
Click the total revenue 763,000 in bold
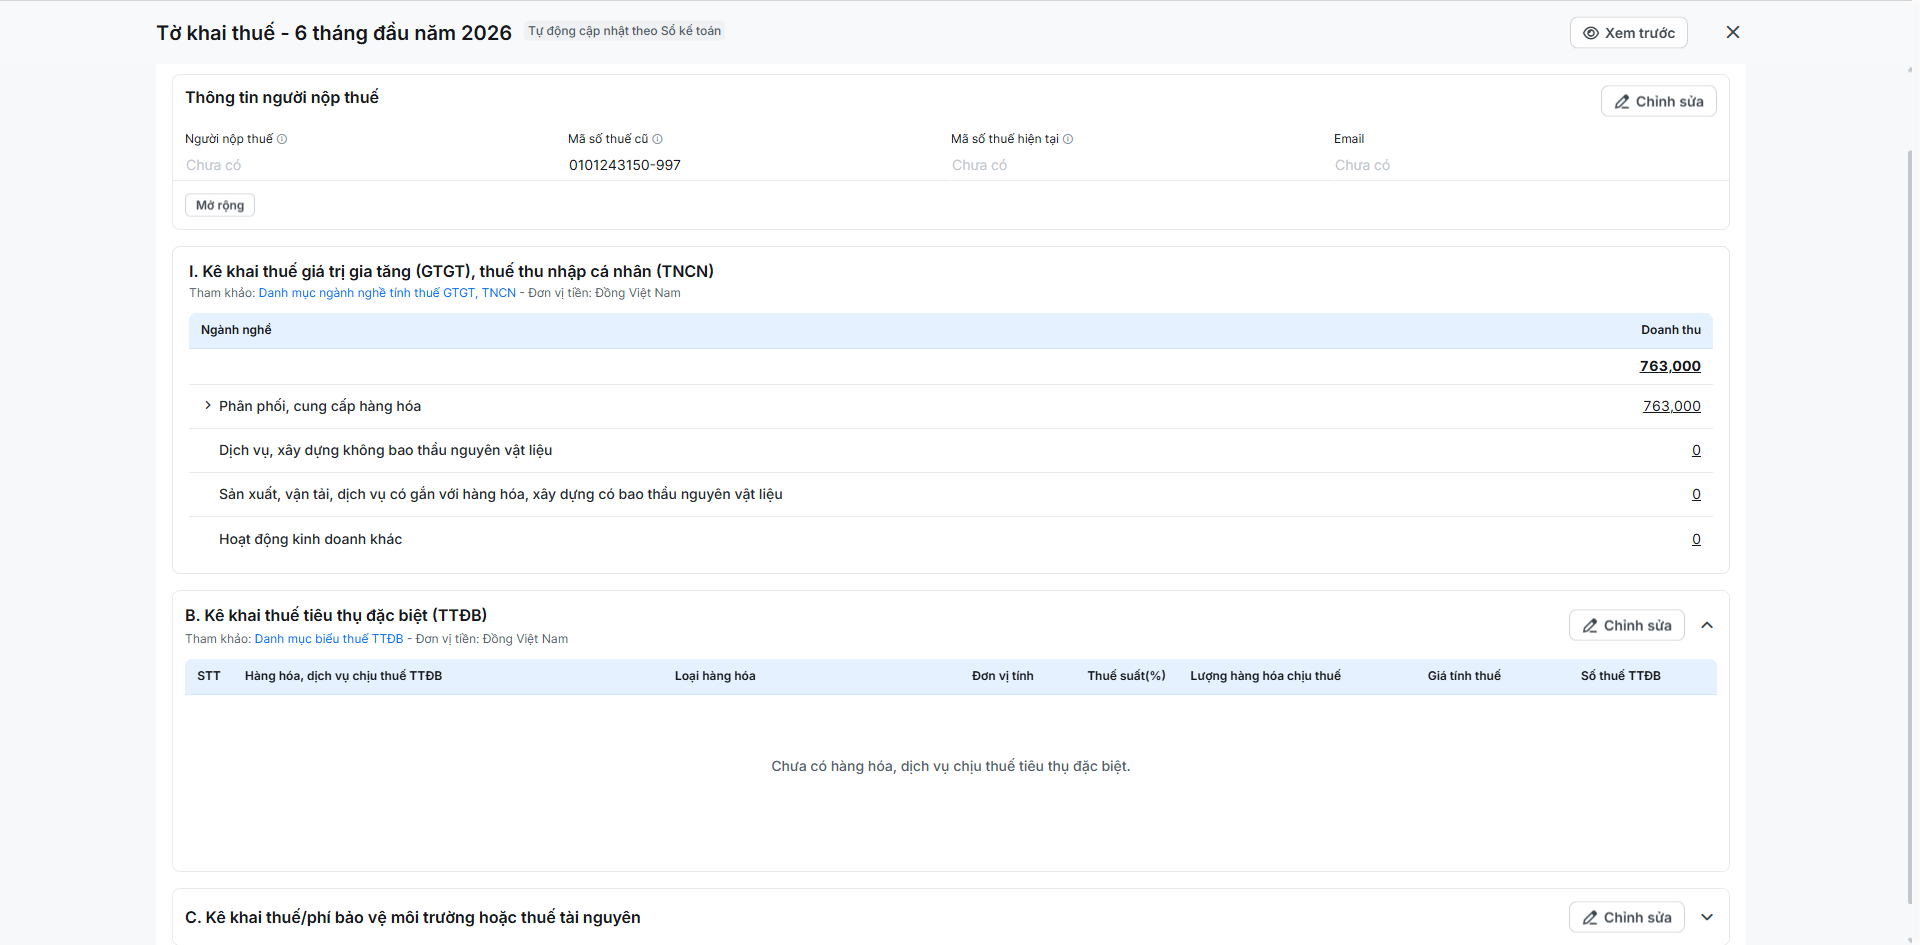[x=1670, y=366]
